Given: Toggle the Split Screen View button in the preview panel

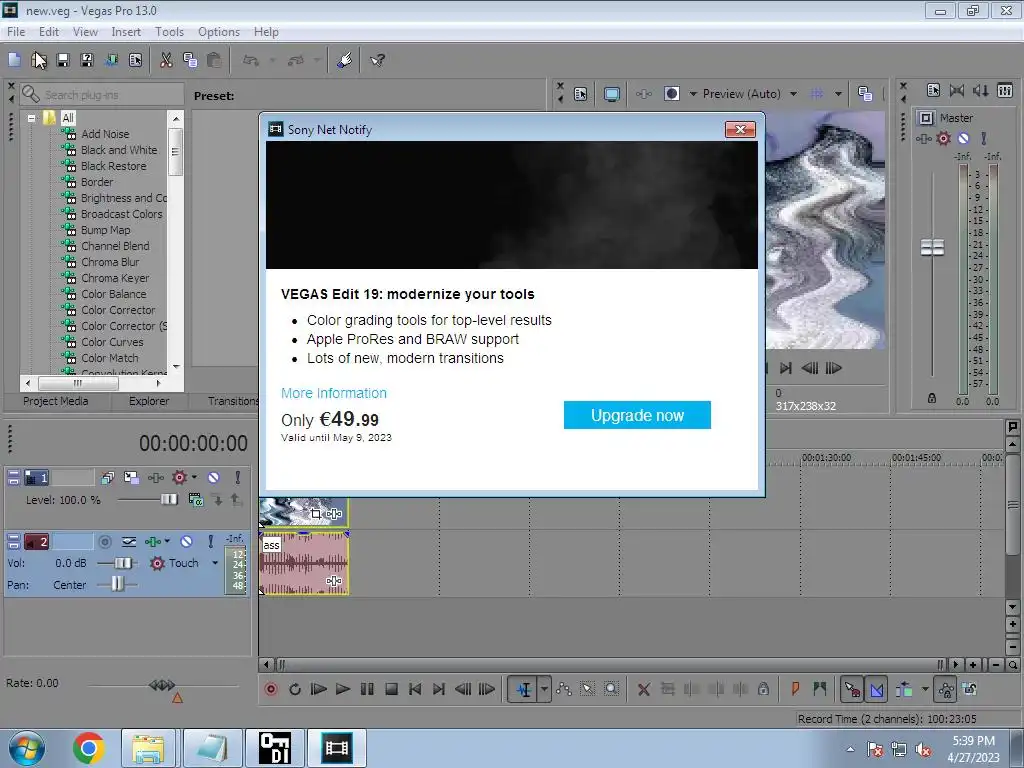Looking at the screenshot, I should point(672,94).
